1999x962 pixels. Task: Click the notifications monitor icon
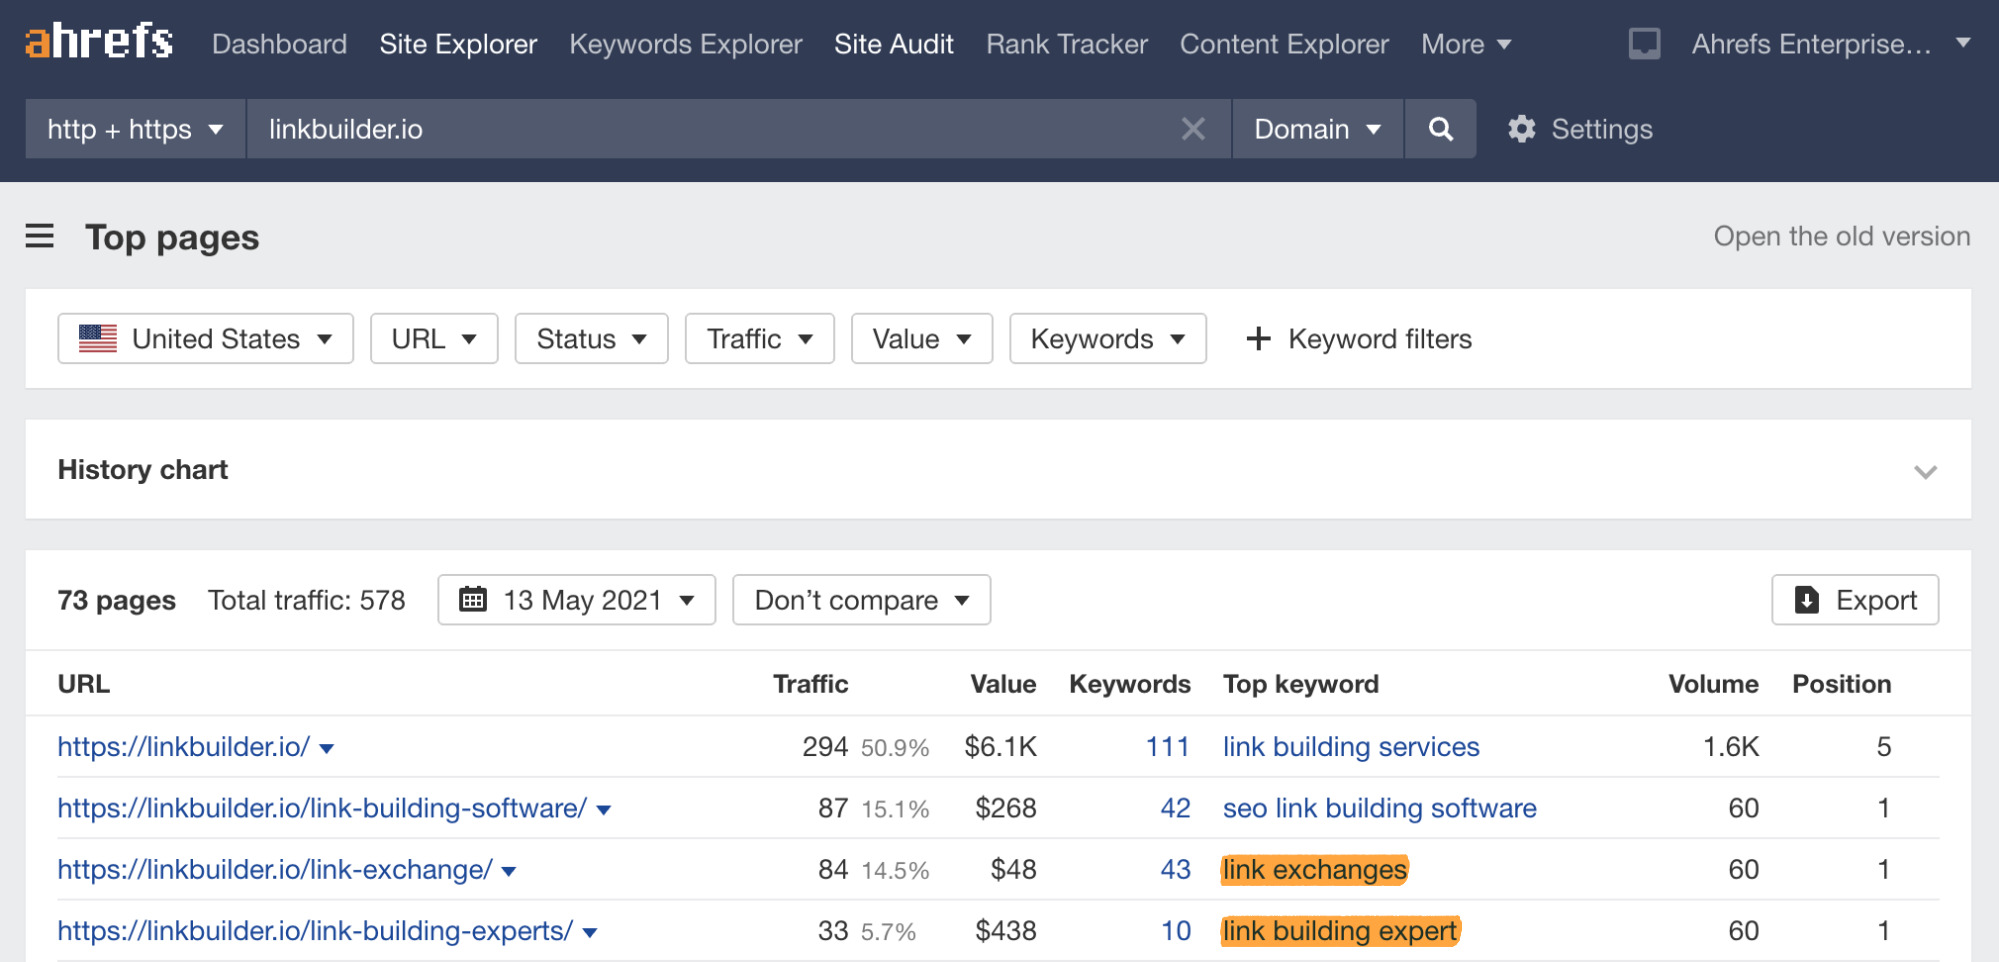click(1644, 44)
